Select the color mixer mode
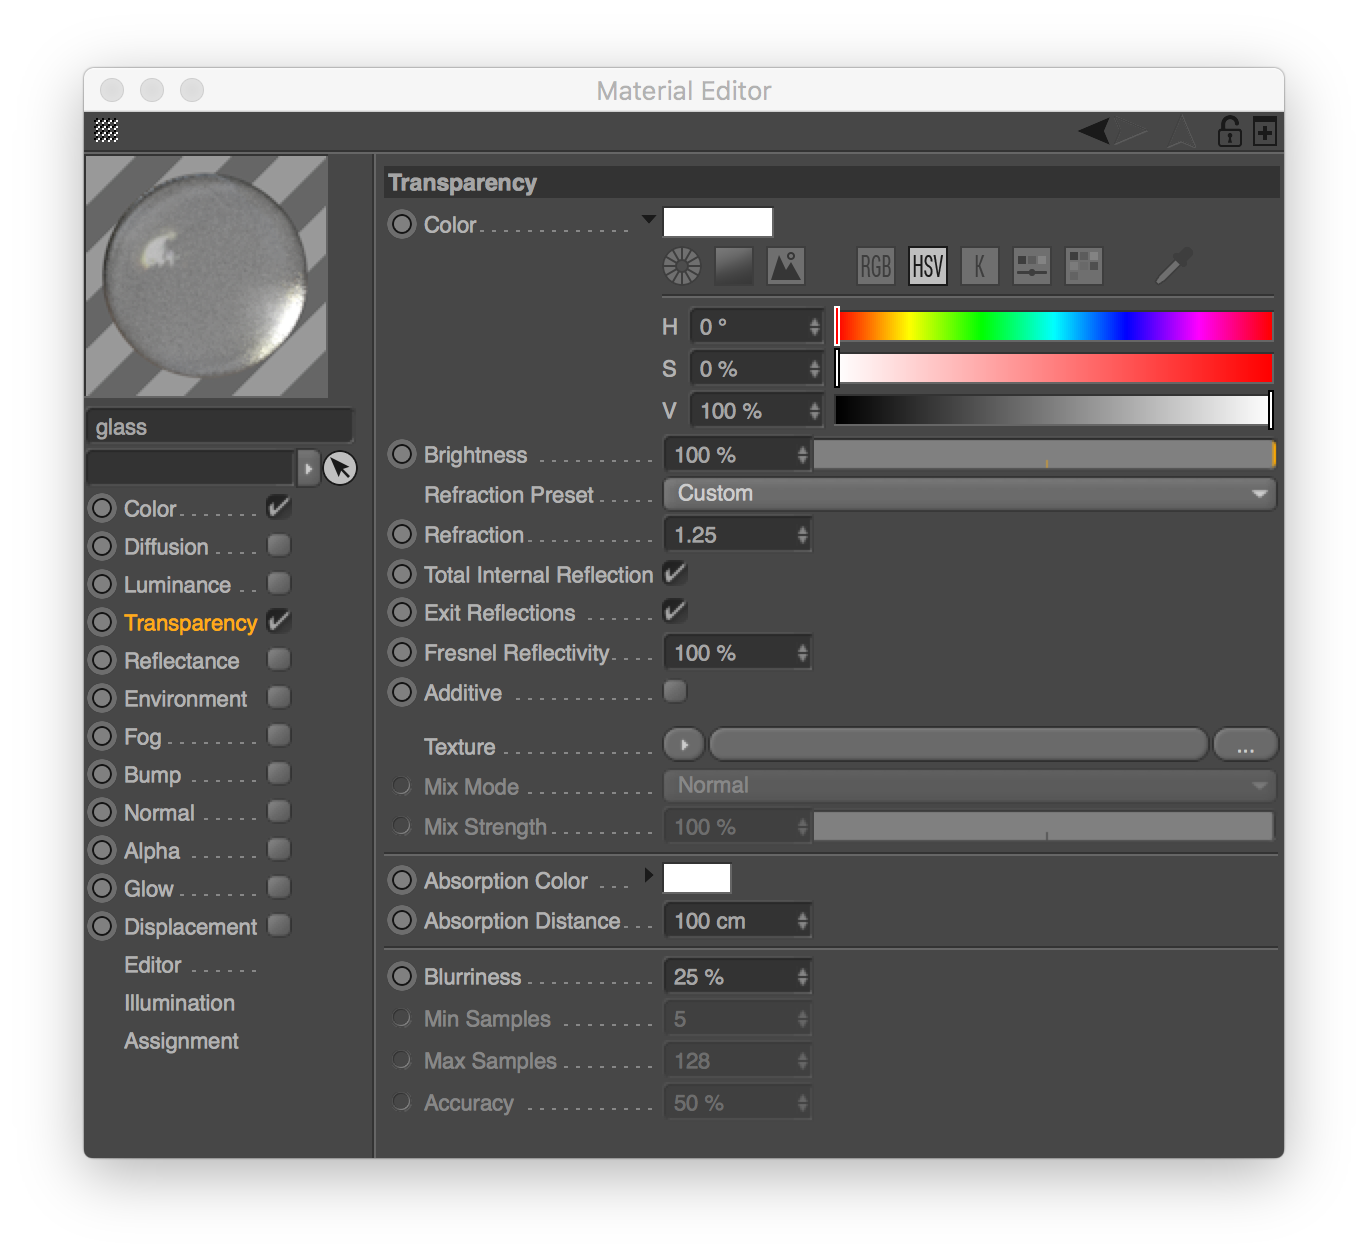Image resolution: width=1368 pixels, height=1258 pixels. point(1031,266)
